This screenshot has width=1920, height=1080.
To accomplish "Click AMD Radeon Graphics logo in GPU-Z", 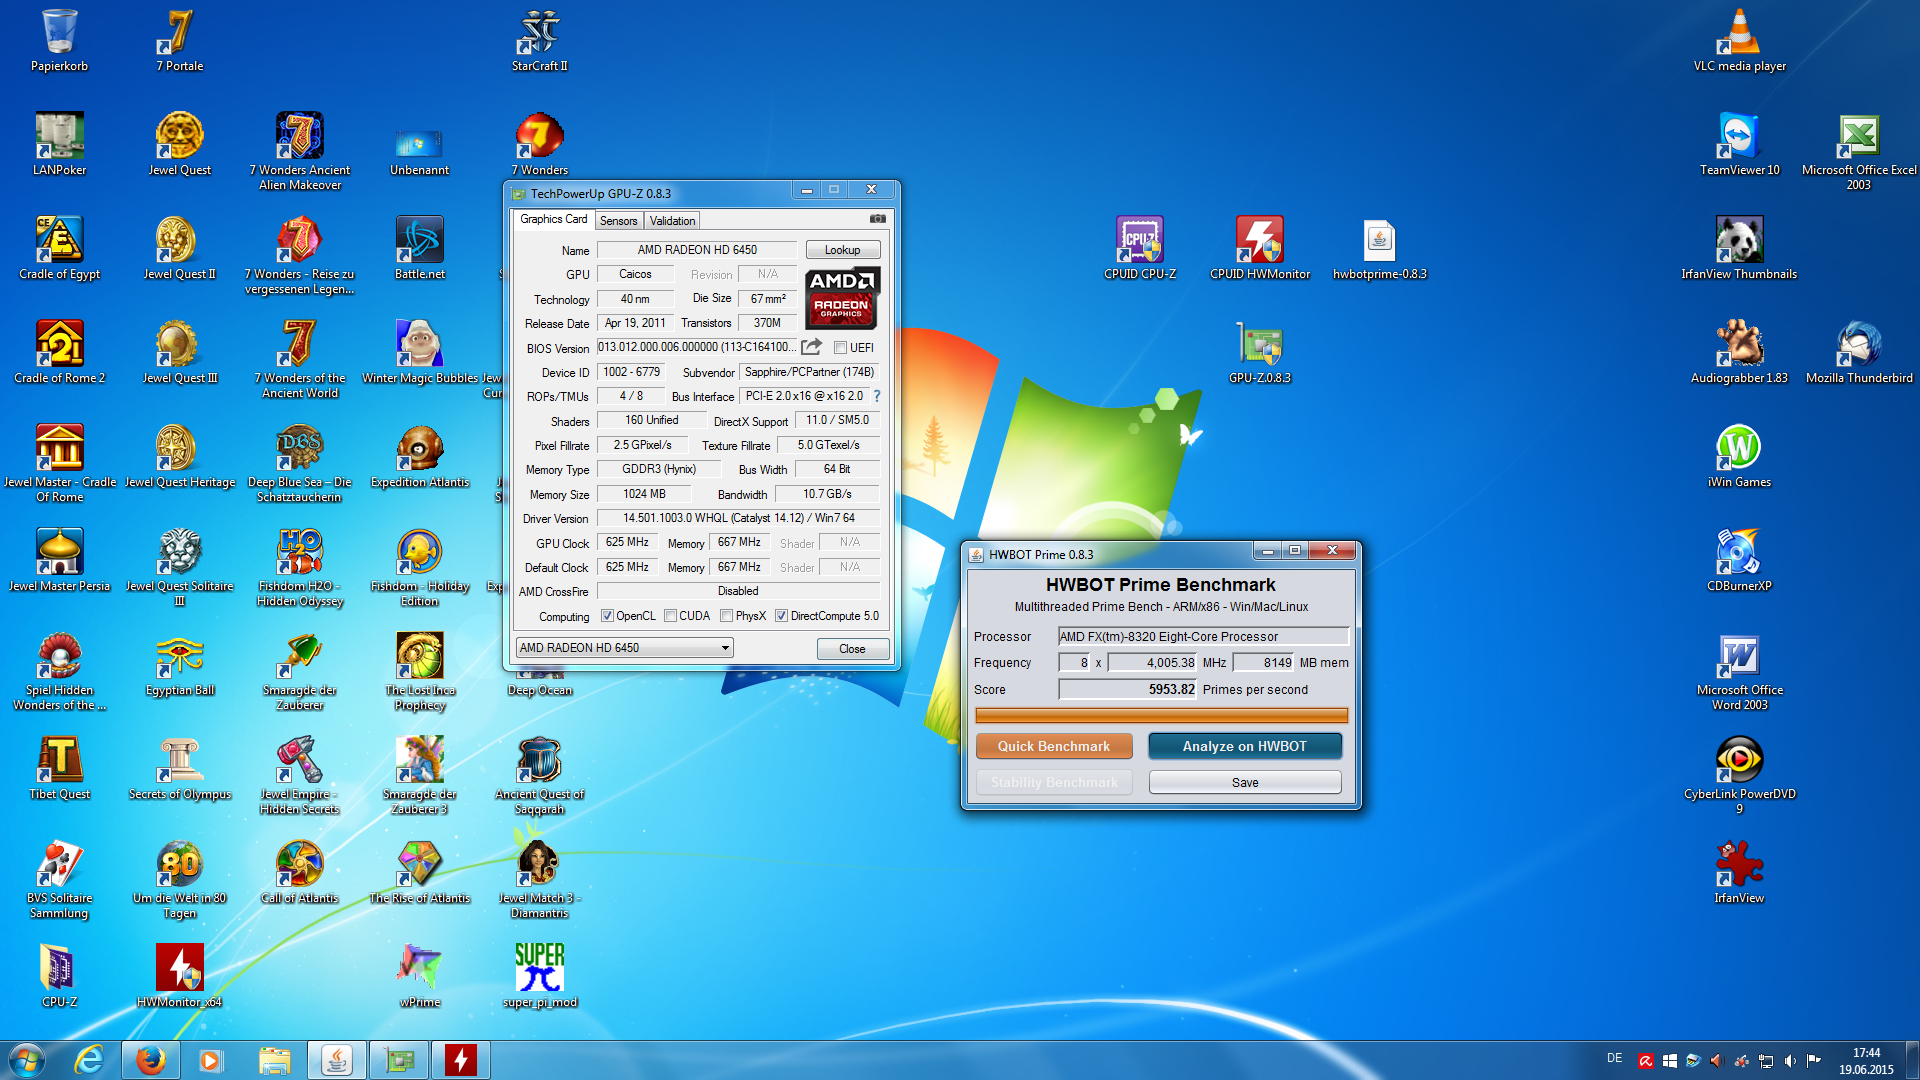I will click(x=842, y=298).
